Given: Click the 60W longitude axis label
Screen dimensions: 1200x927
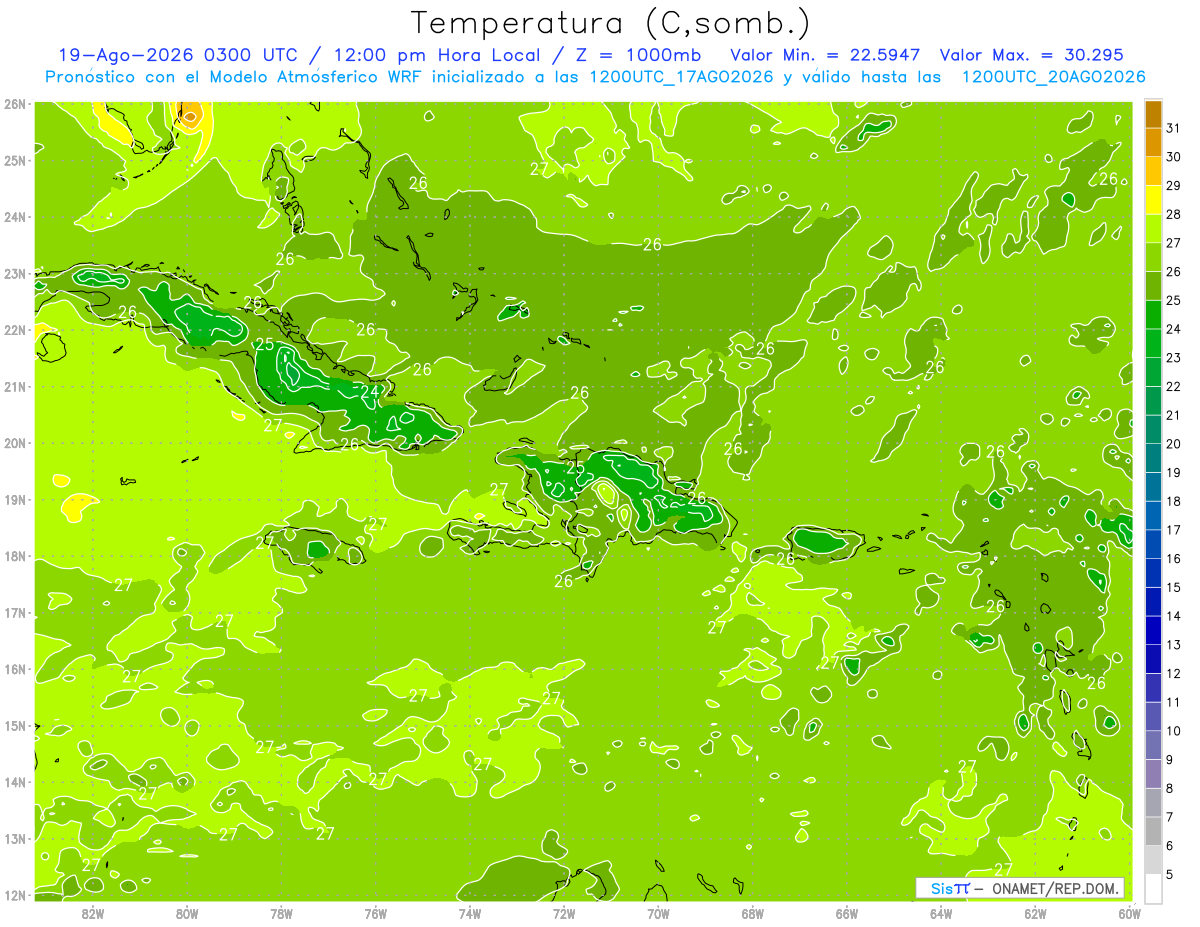Looking at the screenshot, I should coord(1130,913).
